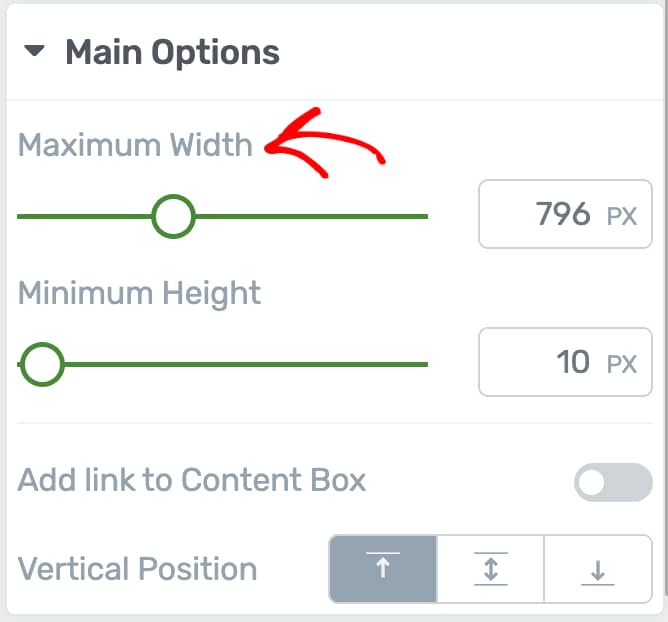Viewport: 668px width, 622px height.
Task: Click the Maximum Width label
Action: point(135,145)
